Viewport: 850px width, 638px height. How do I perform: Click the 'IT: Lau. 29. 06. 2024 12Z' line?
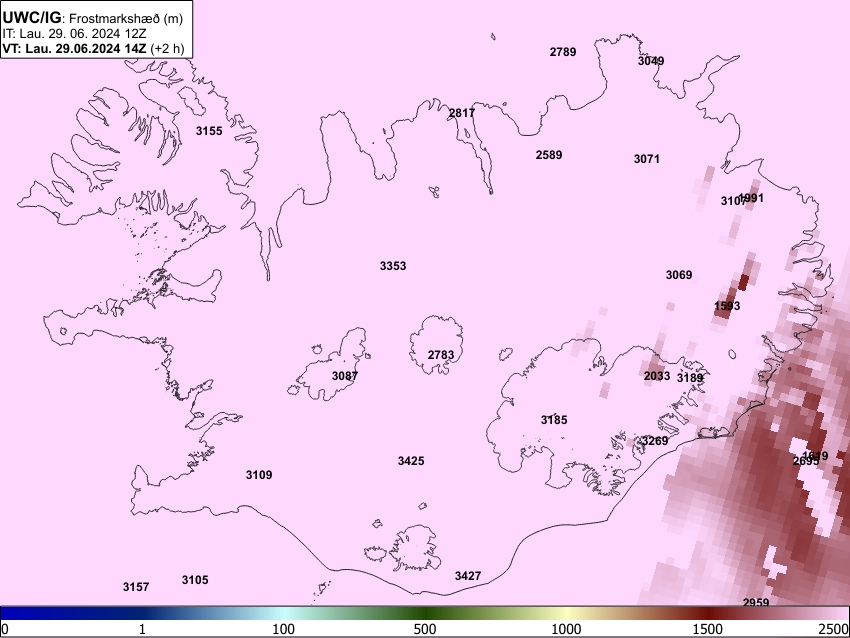point(74,34)
